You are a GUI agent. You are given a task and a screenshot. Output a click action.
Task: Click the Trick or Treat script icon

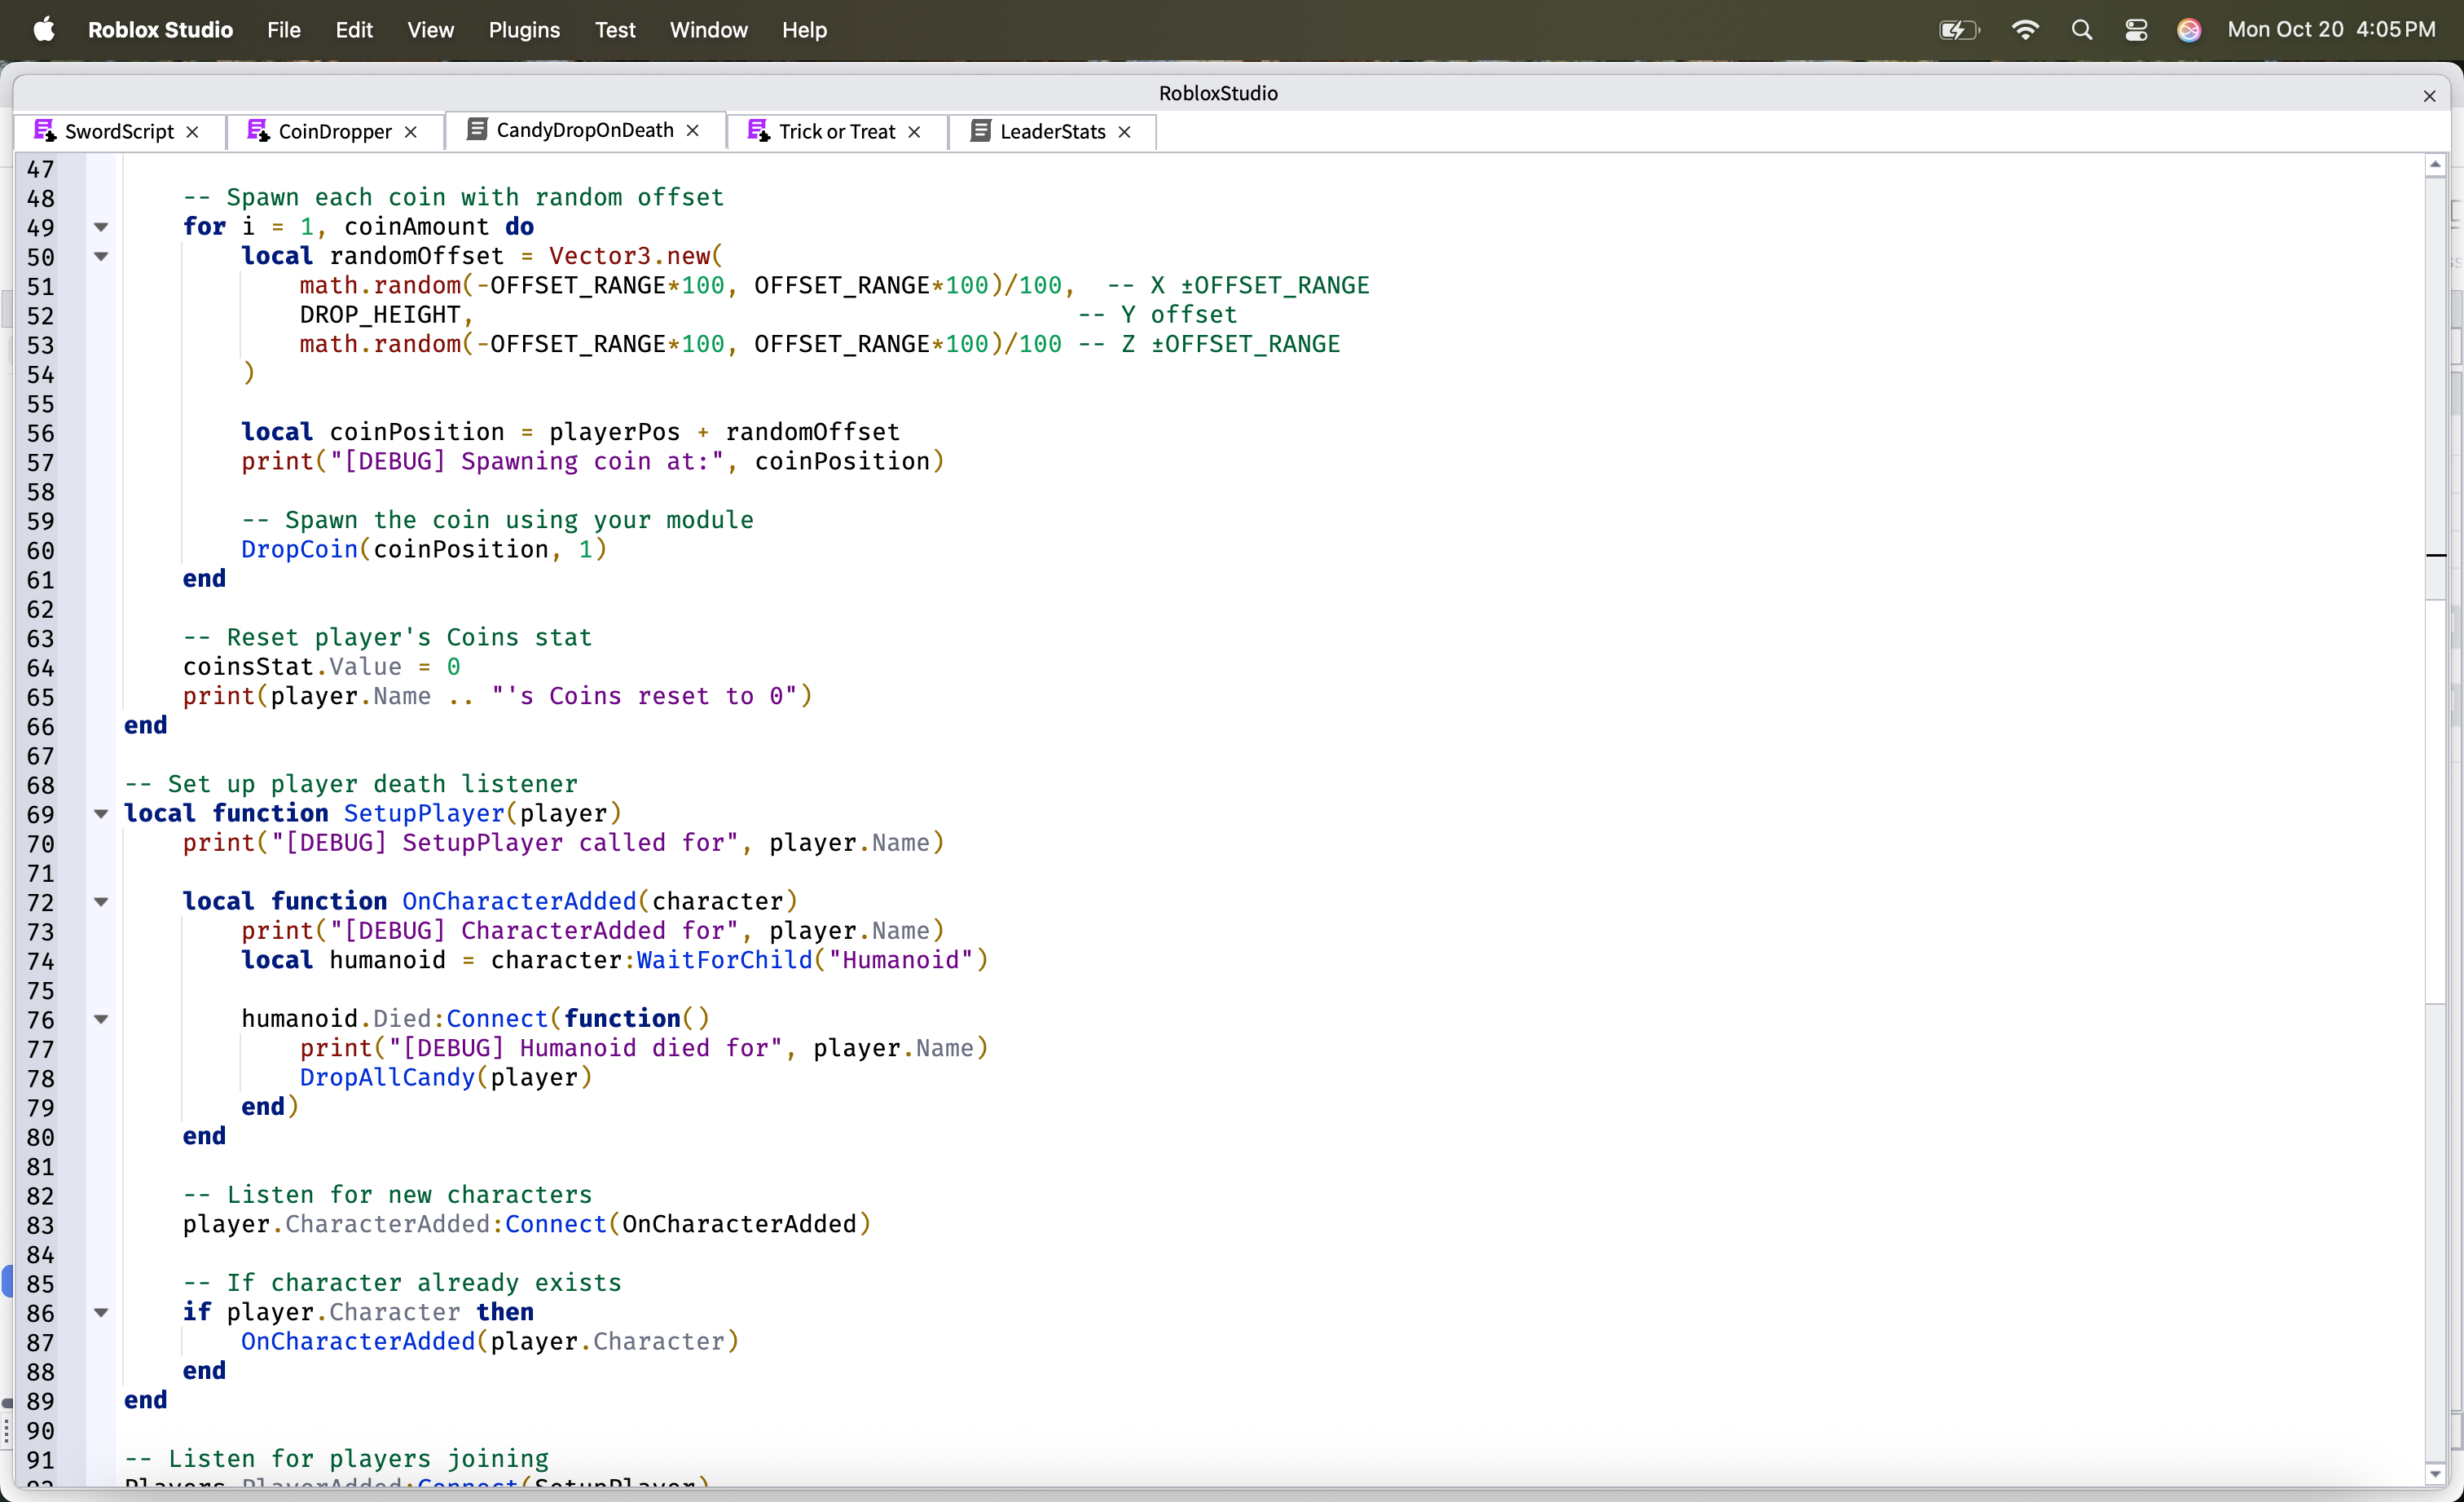click(759, 131)
